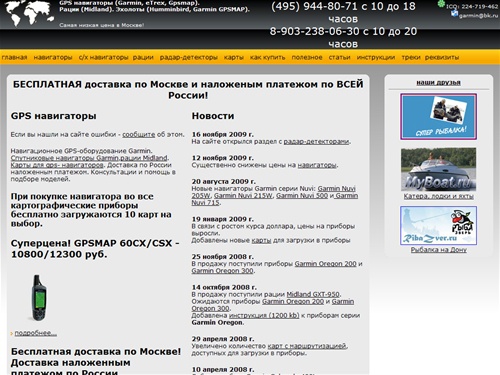Open the треки menu item
Image resolution: width=500 pixels, height=375 pixels.
click(411, 57)
